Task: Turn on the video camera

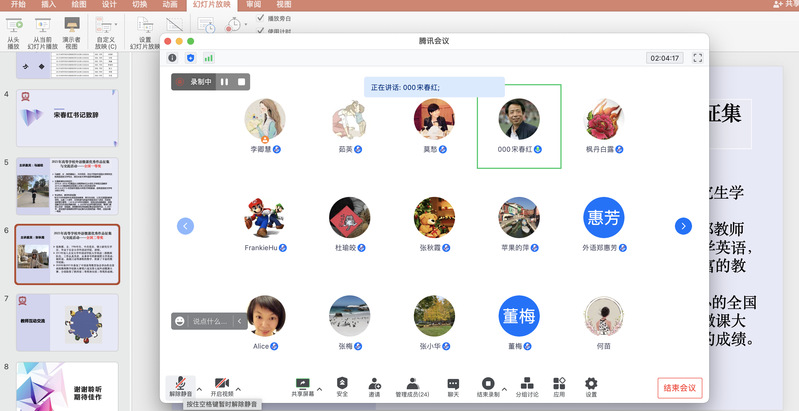Action: coord(222,384)
